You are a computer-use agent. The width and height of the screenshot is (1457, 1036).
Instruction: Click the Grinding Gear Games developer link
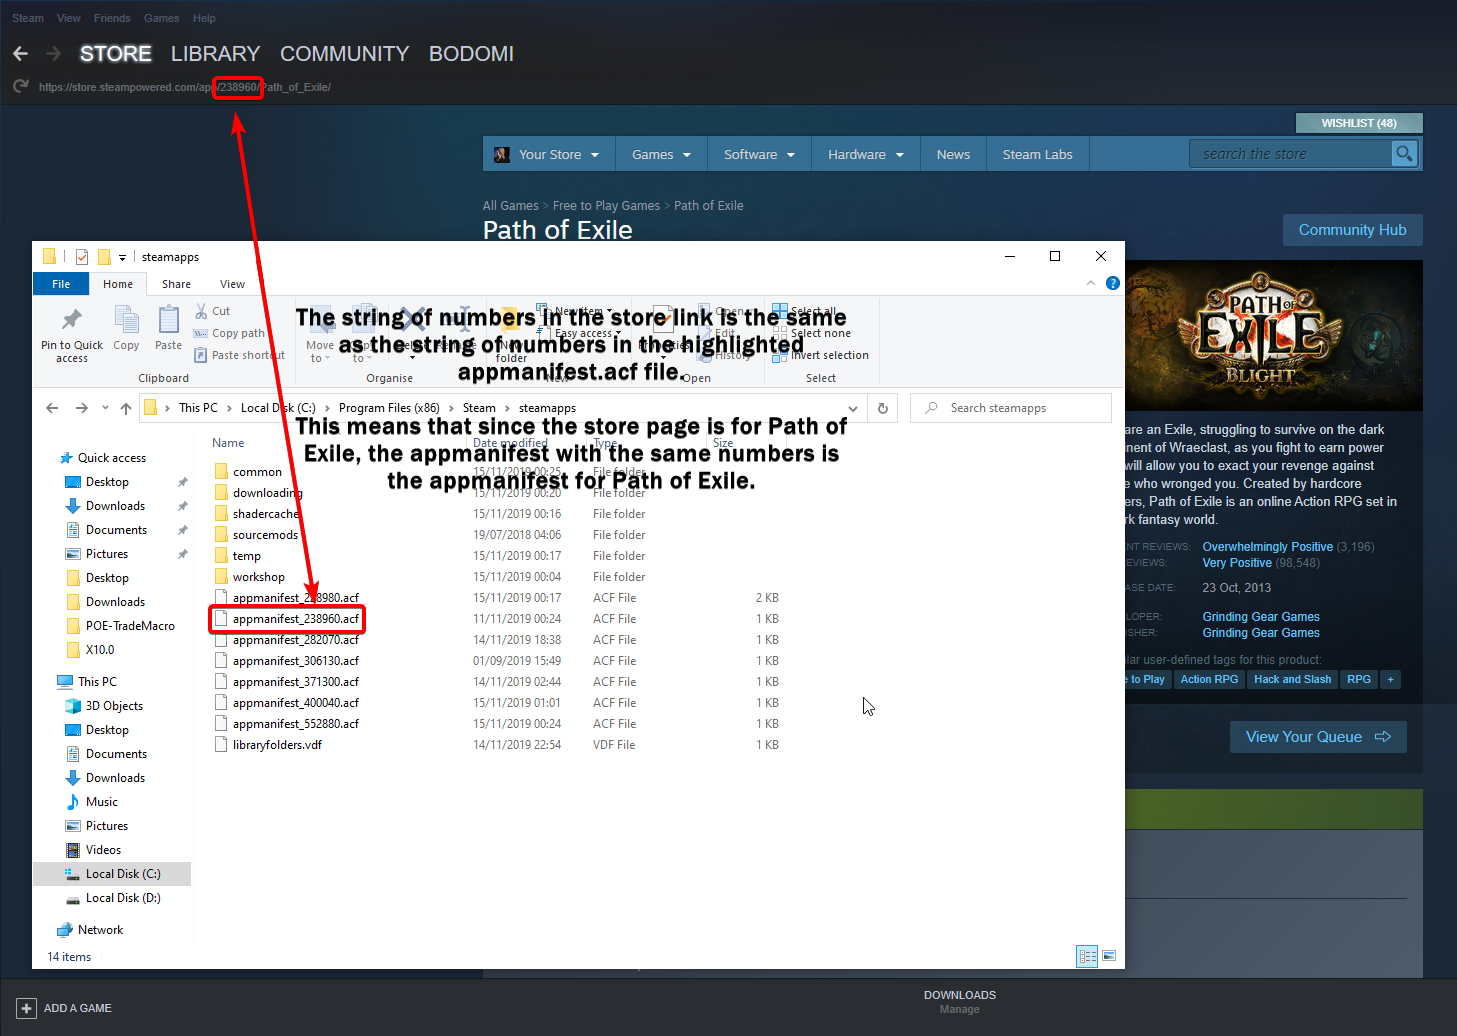coord(1260,616)
